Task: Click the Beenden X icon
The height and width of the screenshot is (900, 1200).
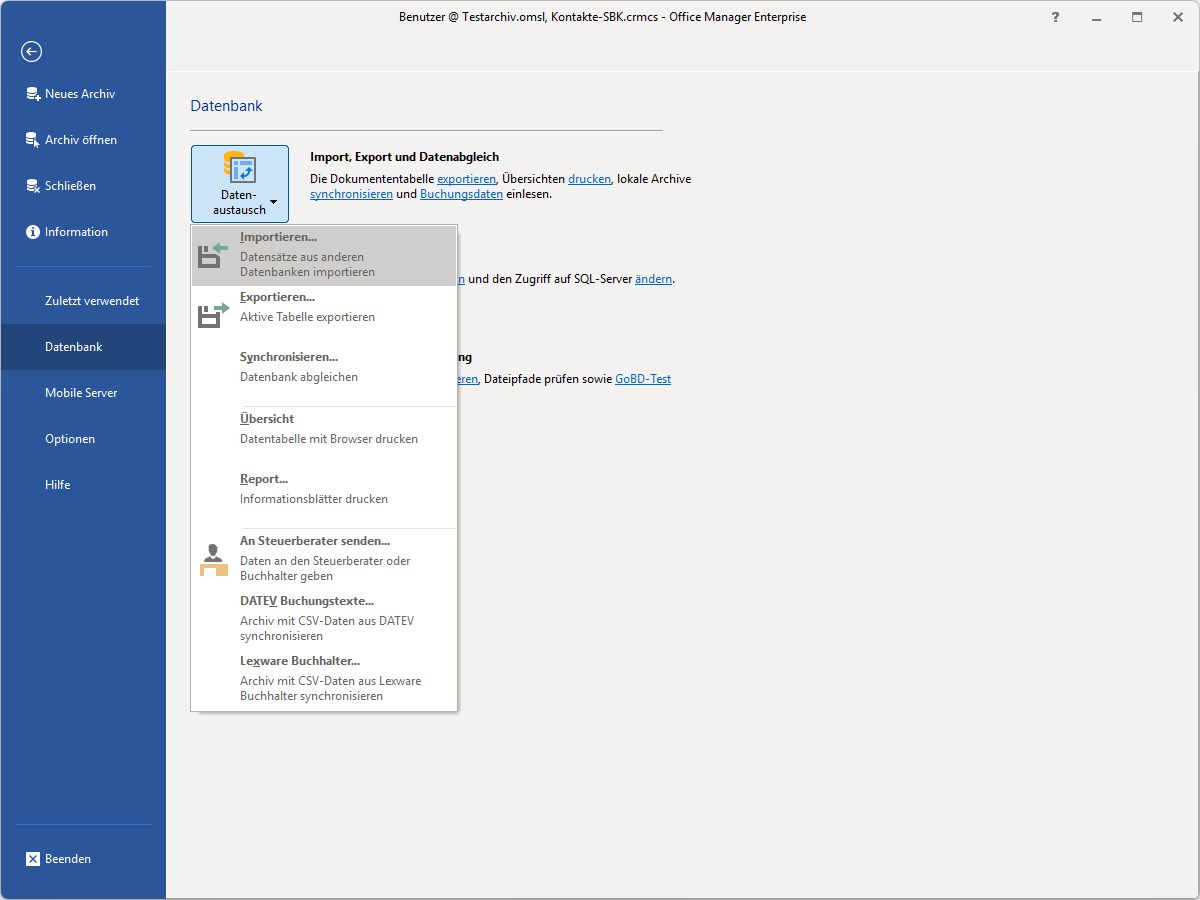Action: 33,859
